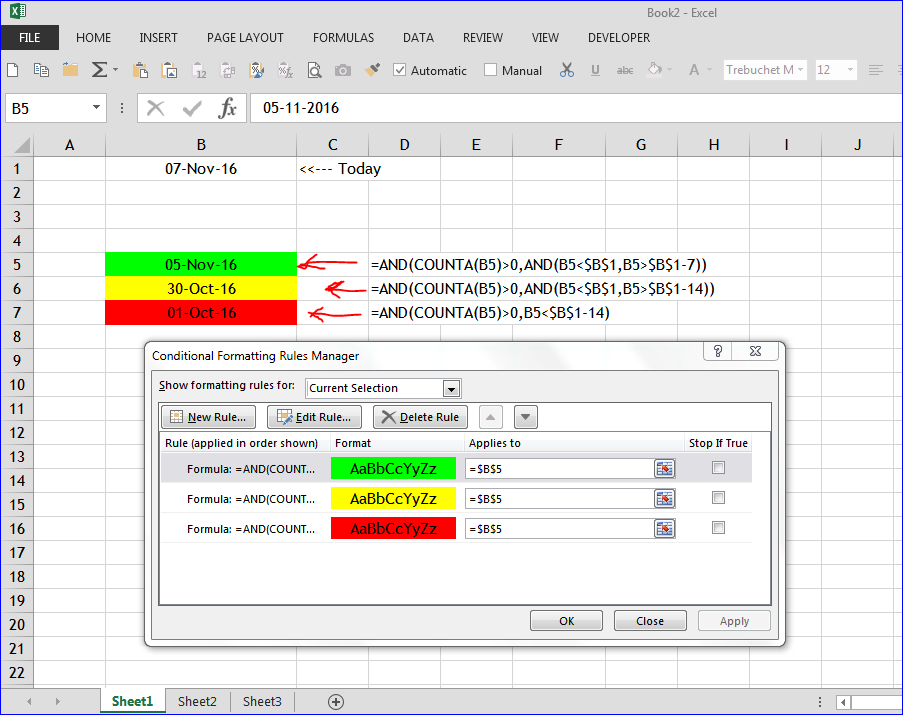Viewport: 903px width, 715px height.
Task: Click the Edit Rule button
Action: point(314,417)
